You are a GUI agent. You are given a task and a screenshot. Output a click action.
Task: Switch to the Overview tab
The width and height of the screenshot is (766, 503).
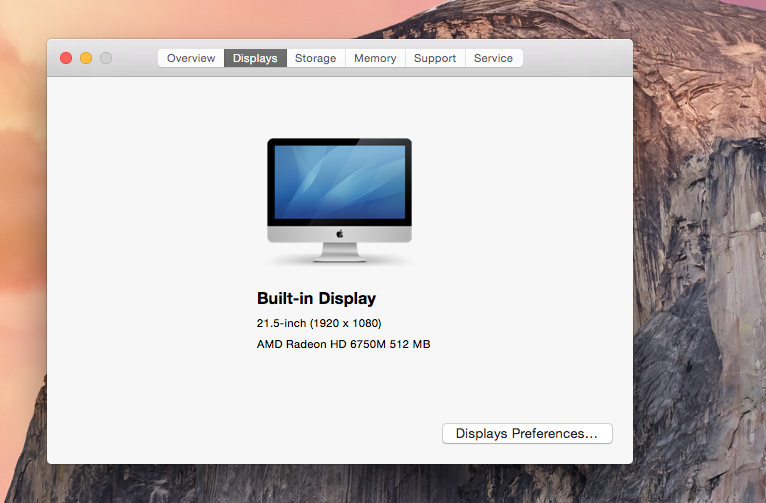tap(191, 58)
